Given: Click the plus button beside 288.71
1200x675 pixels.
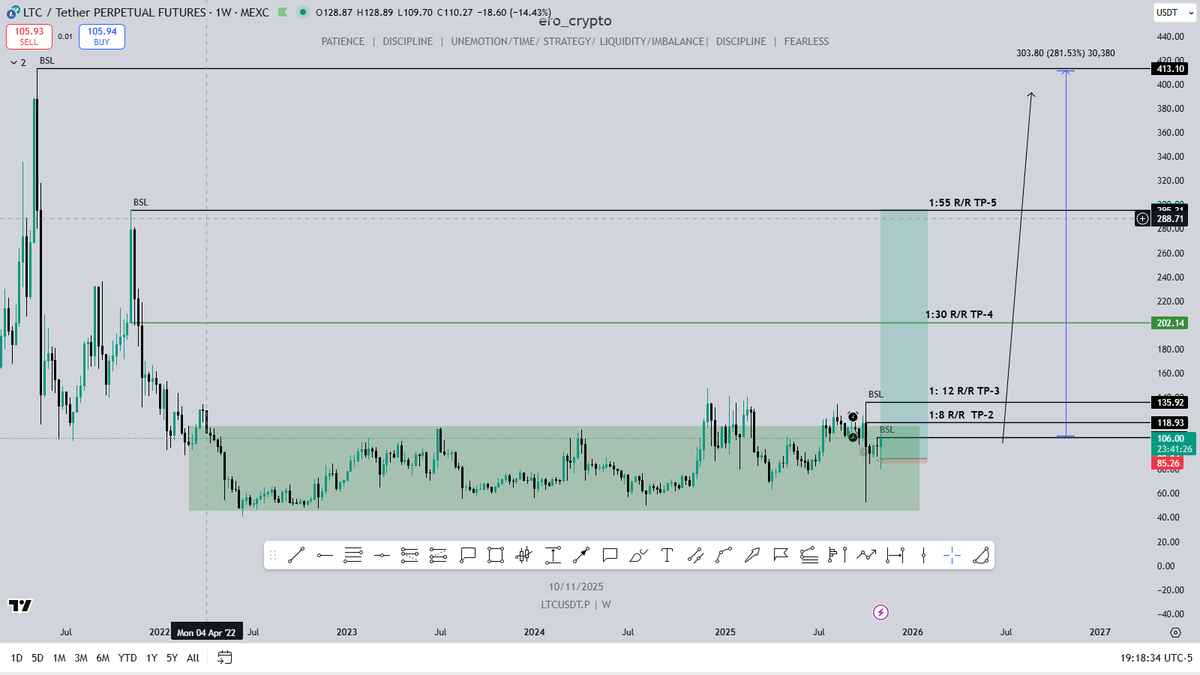Looking at the screenshot, I should (x=1142, y=218).
